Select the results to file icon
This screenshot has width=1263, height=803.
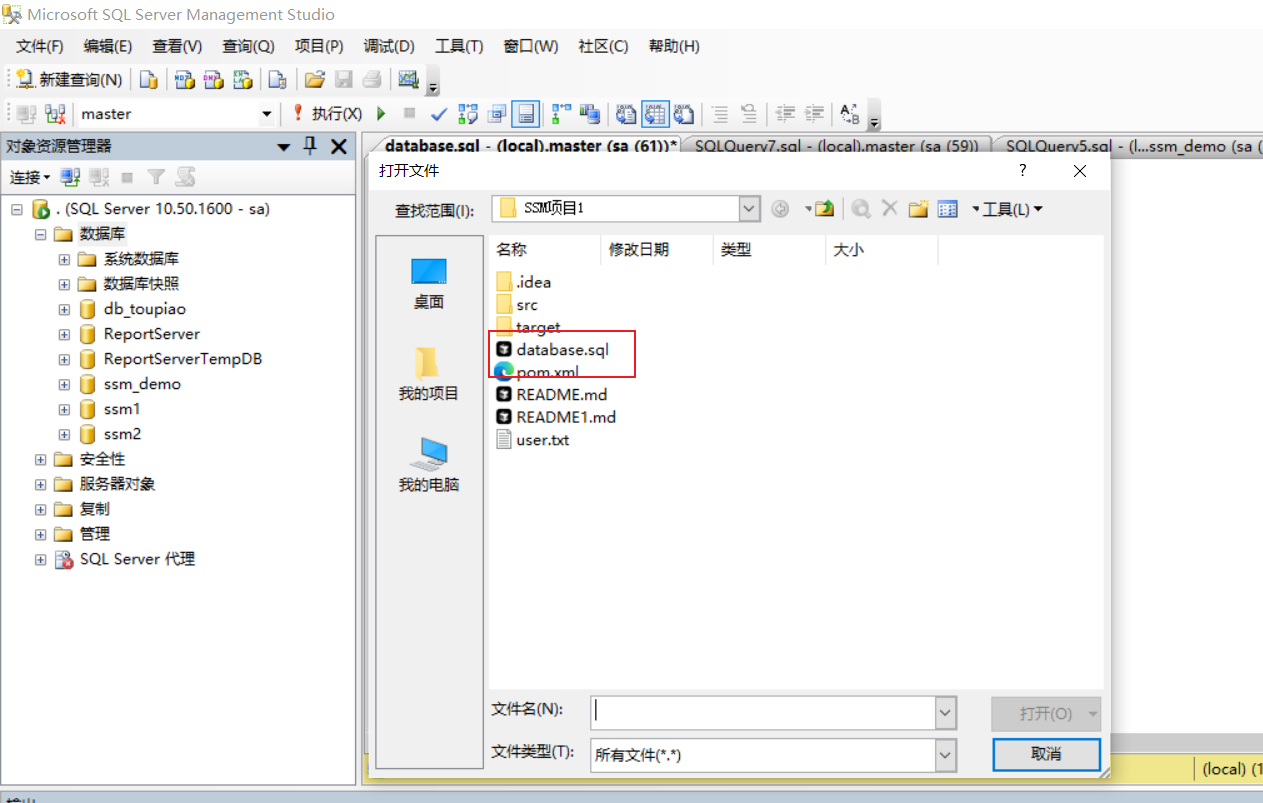click(684, 114)
